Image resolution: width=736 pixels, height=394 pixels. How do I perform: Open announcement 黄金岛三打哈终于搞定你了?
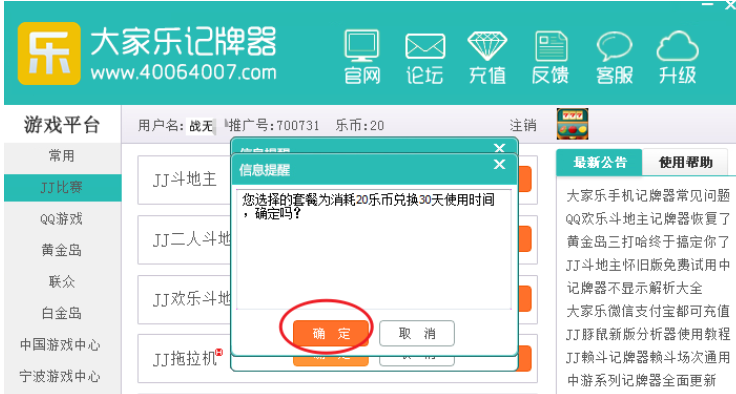pyautogui.click(x=648, y=241)
